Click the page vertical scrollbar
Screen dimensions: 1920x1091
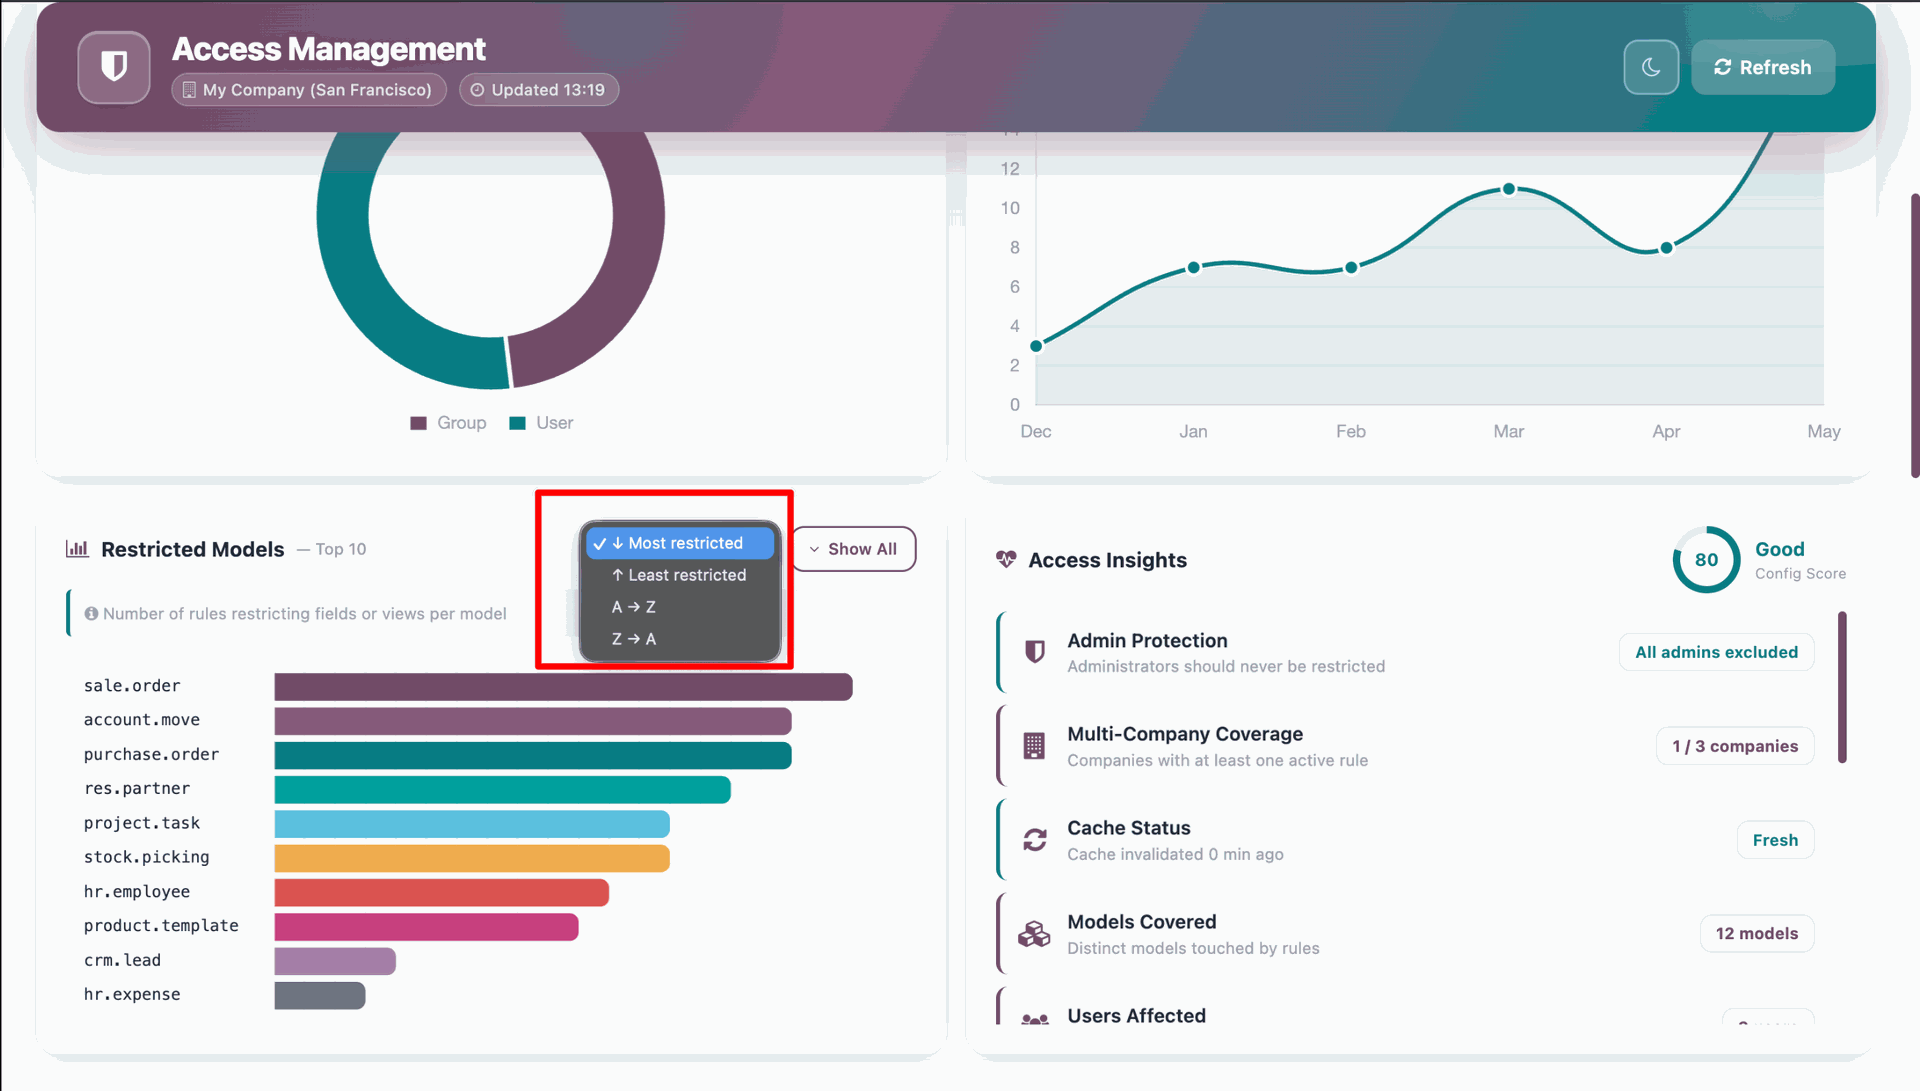[x=1914, y=335]
